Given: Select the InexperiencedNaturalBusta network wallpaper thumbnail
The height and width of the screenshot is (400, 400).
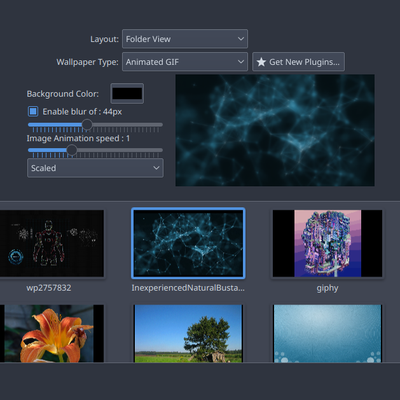Looking at the screenshot, I should (188, 243).
